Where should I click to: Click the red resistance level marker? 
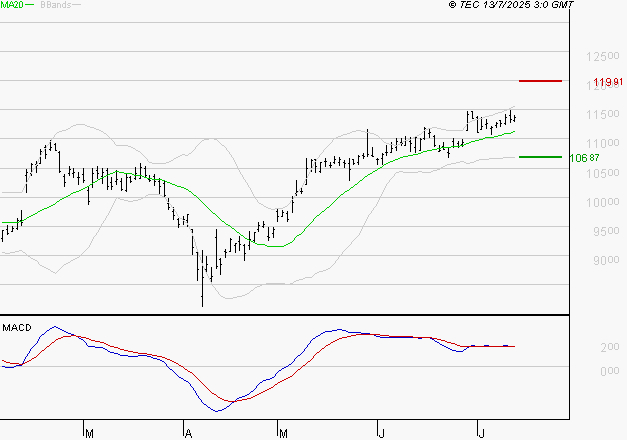tap(540, 81)
